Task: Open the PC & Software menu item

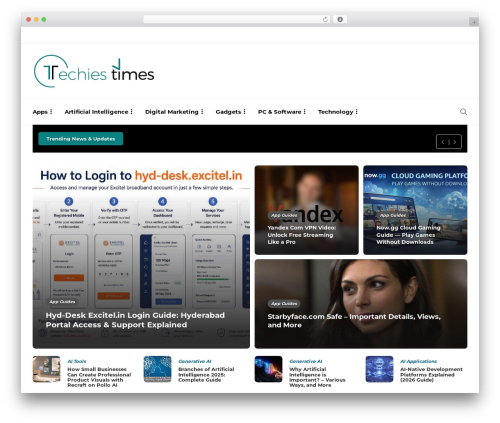Action: click(x=279, y=112)
